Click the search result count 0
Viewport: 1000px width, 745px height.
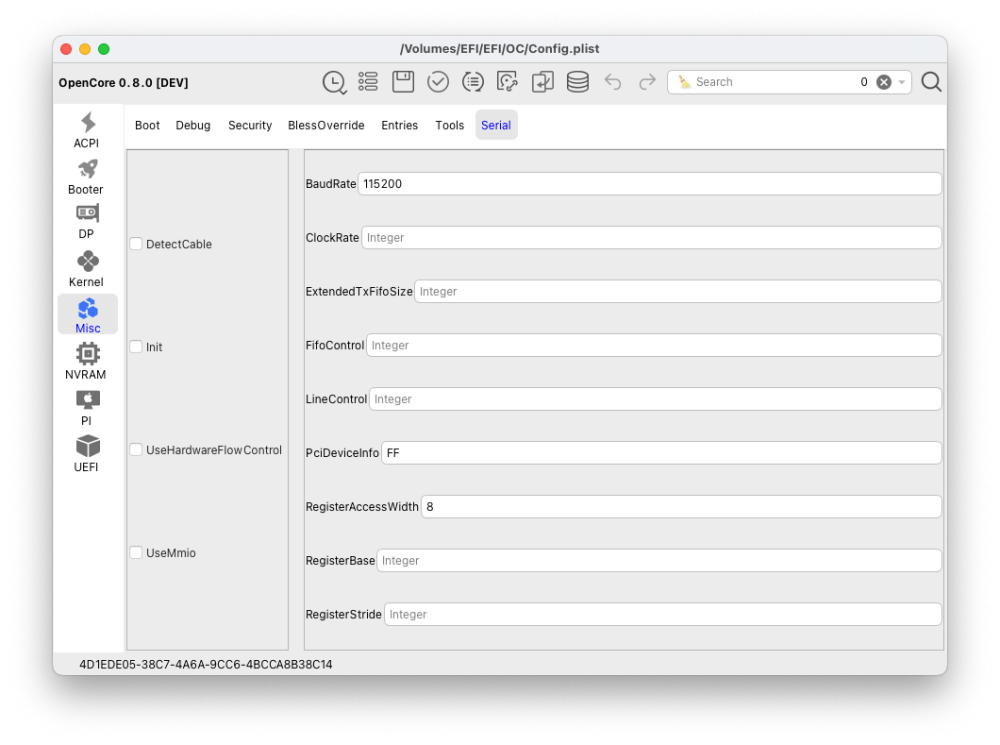(x=864, y=82)
